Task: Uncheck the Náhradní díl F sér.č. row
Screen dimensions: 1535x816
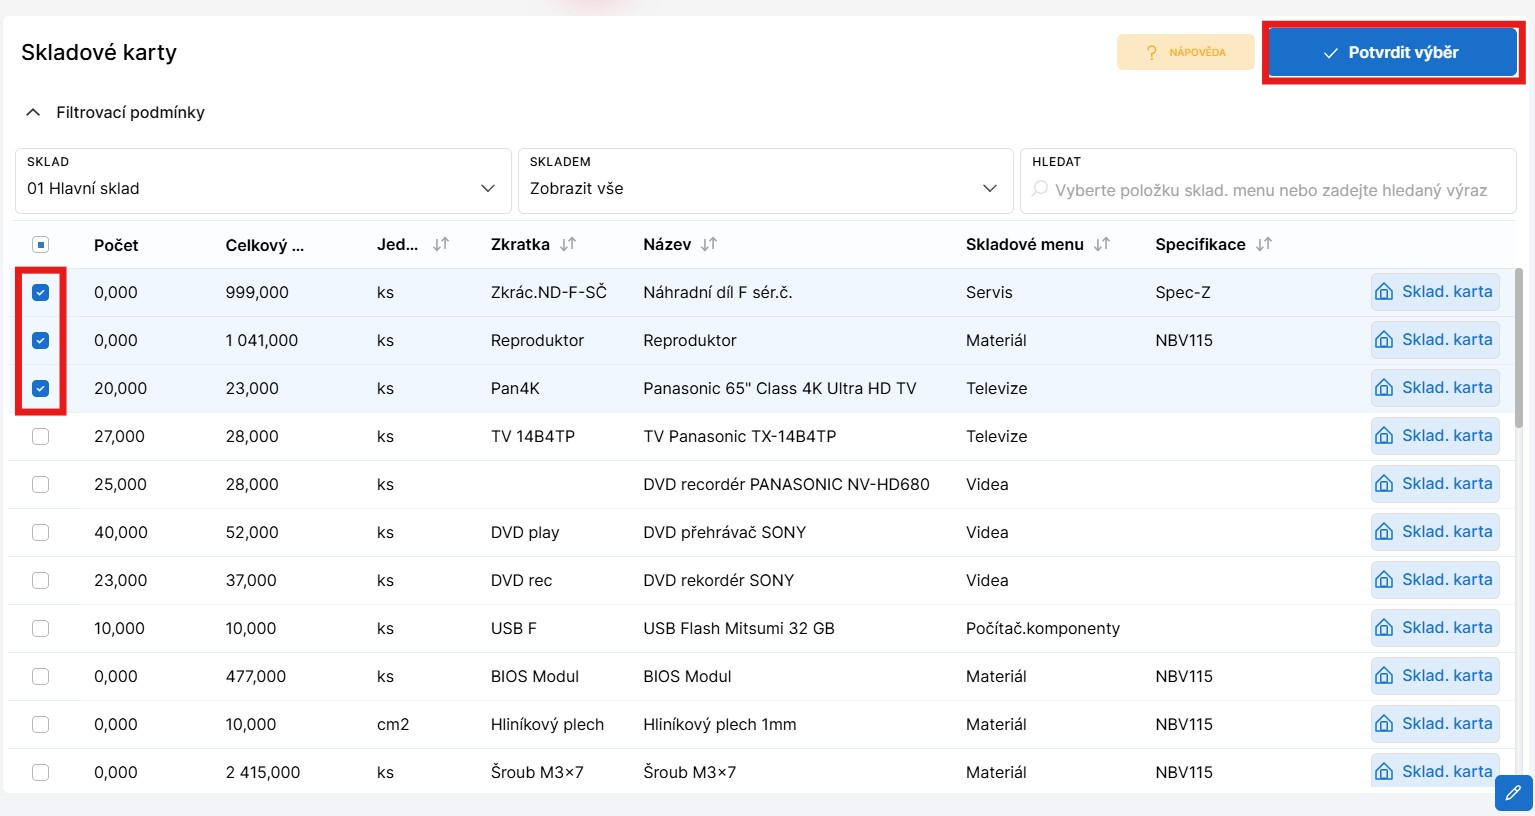Action: pyautogui.click(x=41, y=293)
